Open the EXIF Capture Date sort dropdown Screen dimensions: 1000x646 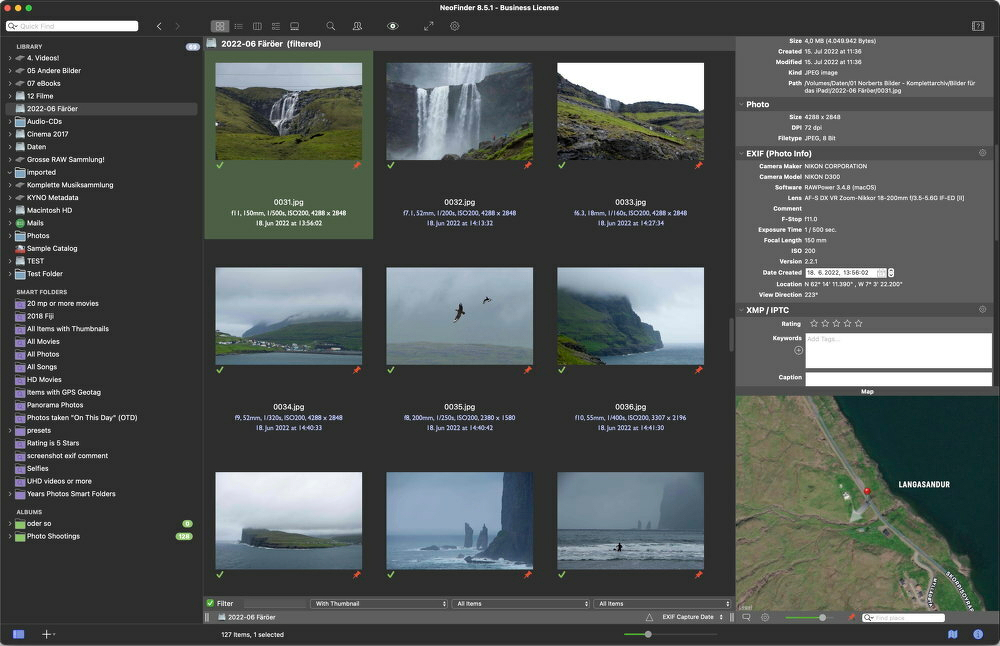[692, 618]
